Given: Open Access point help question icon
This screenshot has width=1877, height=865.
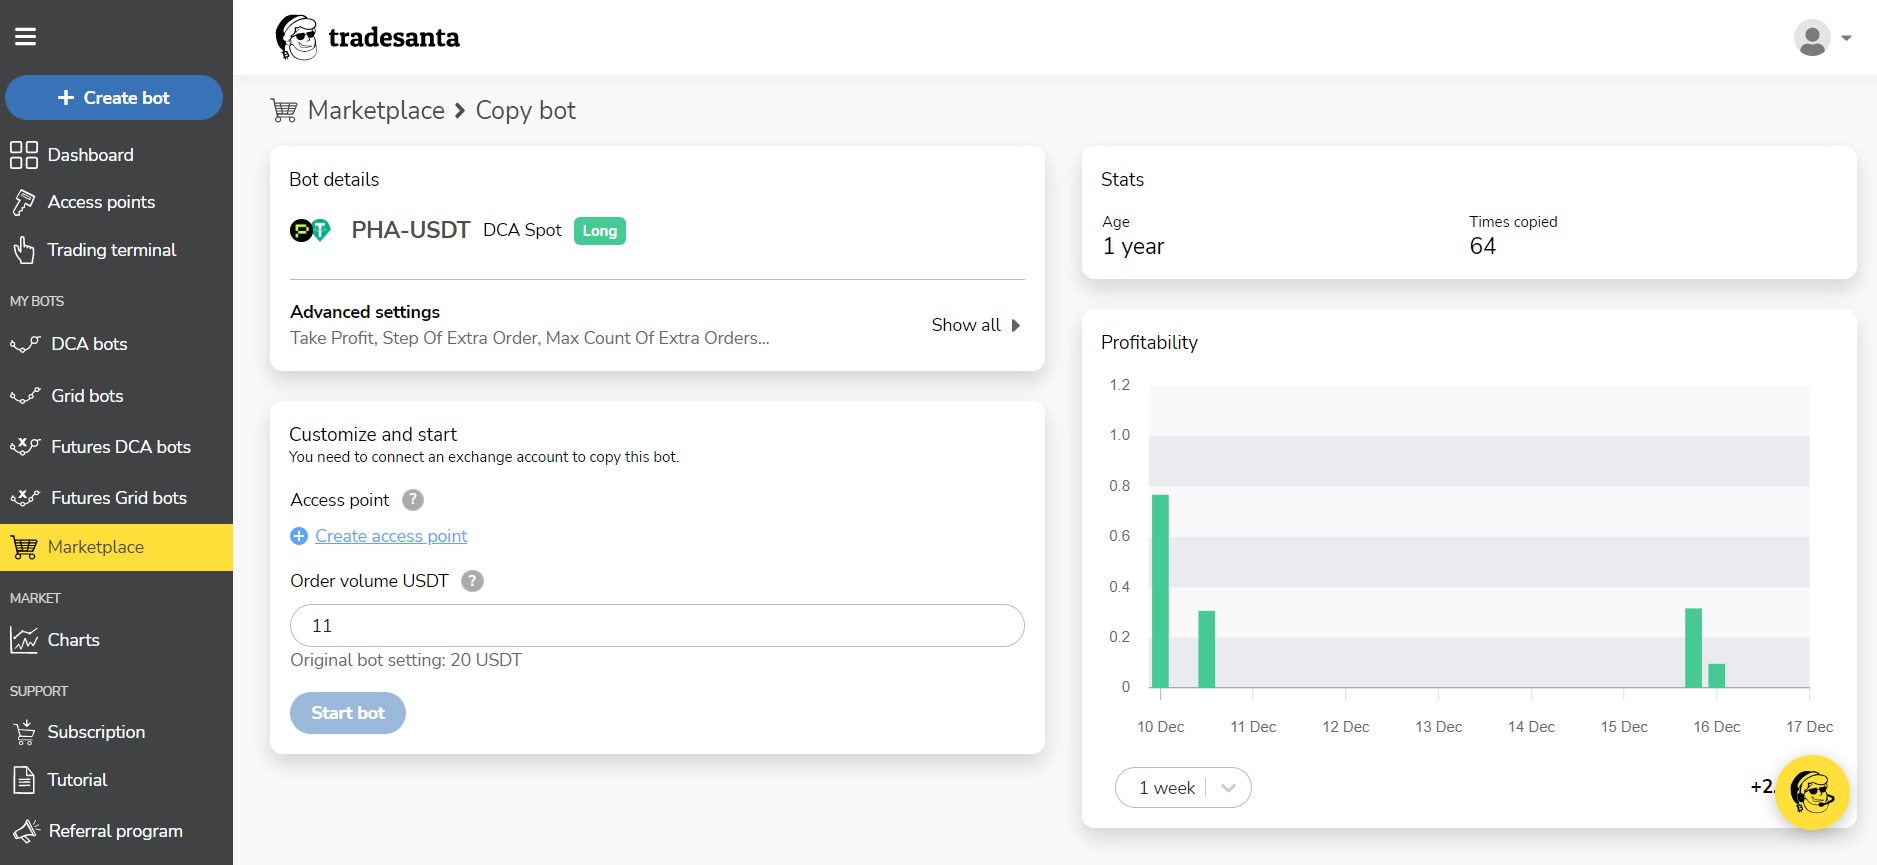Looking at the screenshot, I should click(413, 500).
